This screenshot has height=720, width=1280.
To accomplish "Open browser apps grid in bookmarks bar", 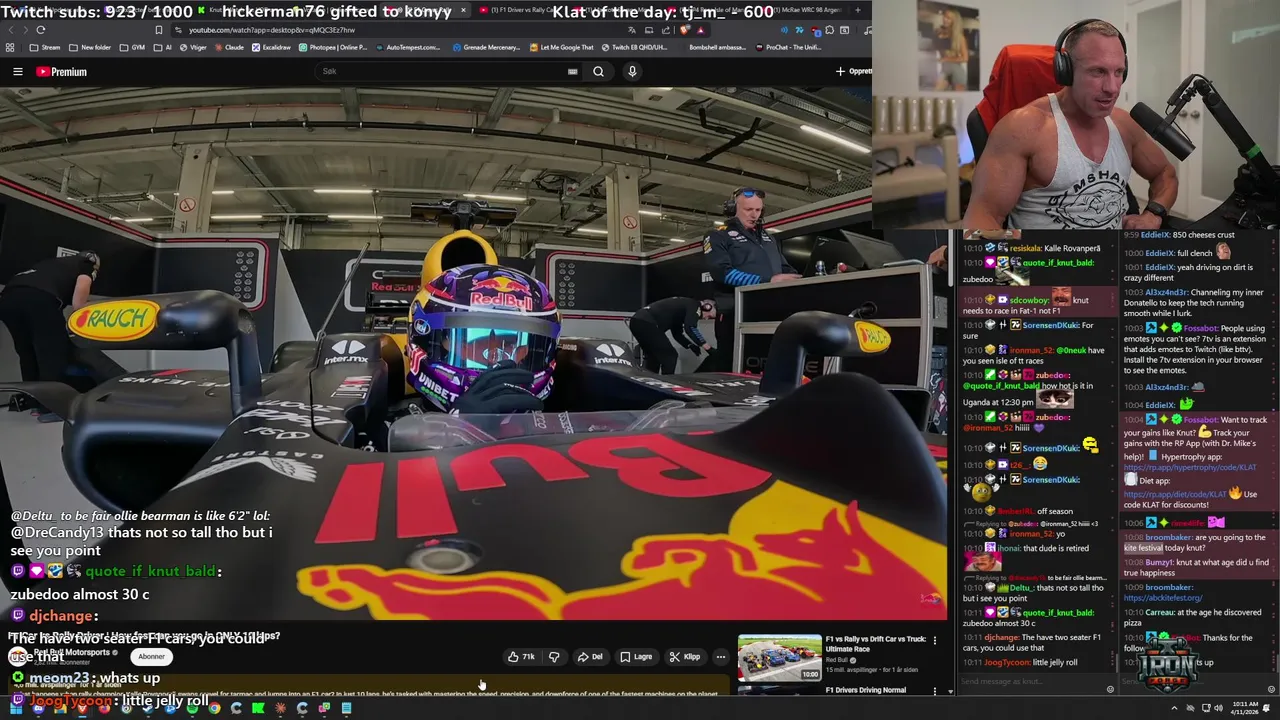I will pyautogui.click(x=10, y=47).
